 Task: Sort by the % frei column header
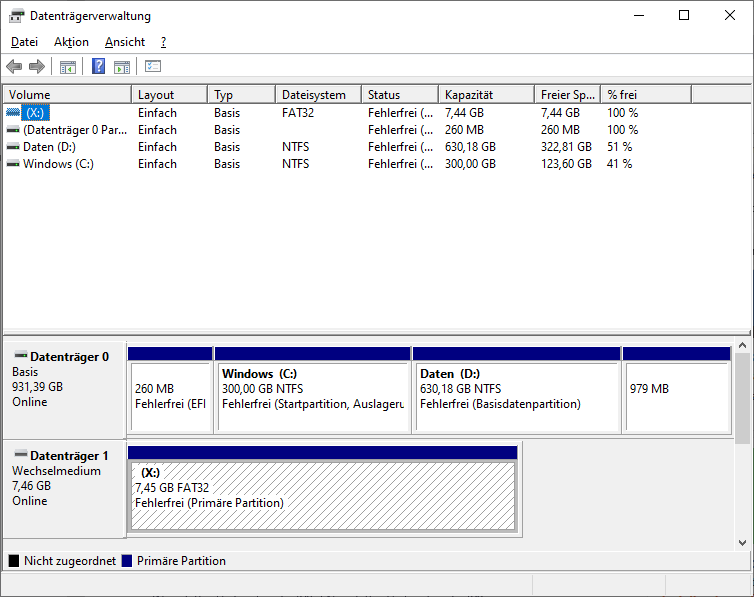(x=646, y=95)
